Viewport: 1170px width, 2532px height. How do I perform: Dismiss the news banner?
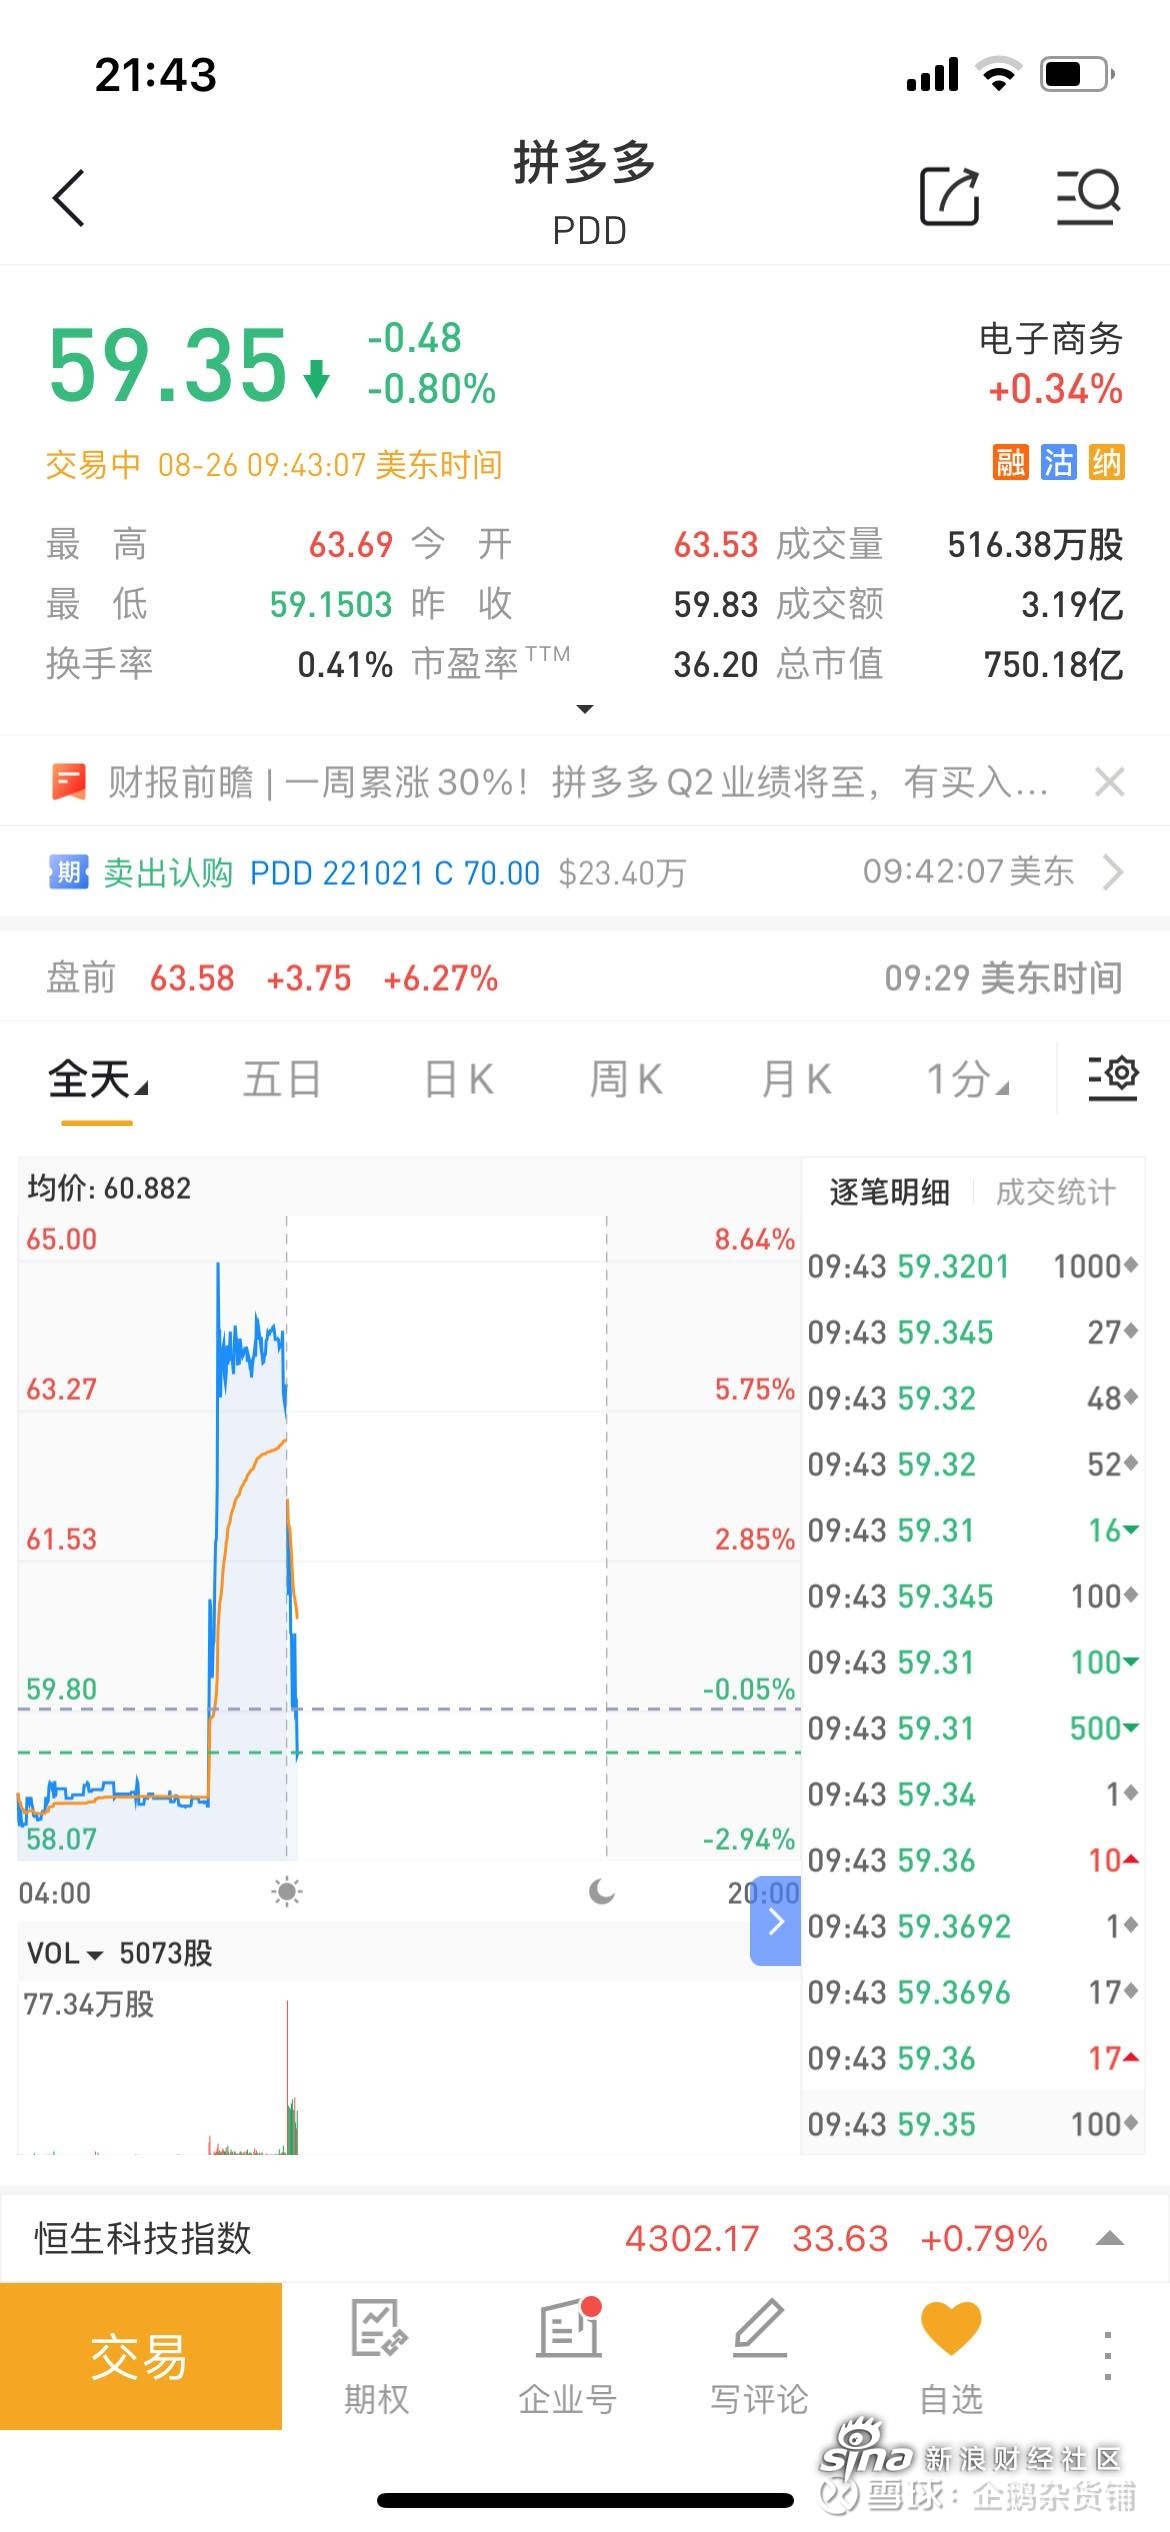coord(1109,782)
